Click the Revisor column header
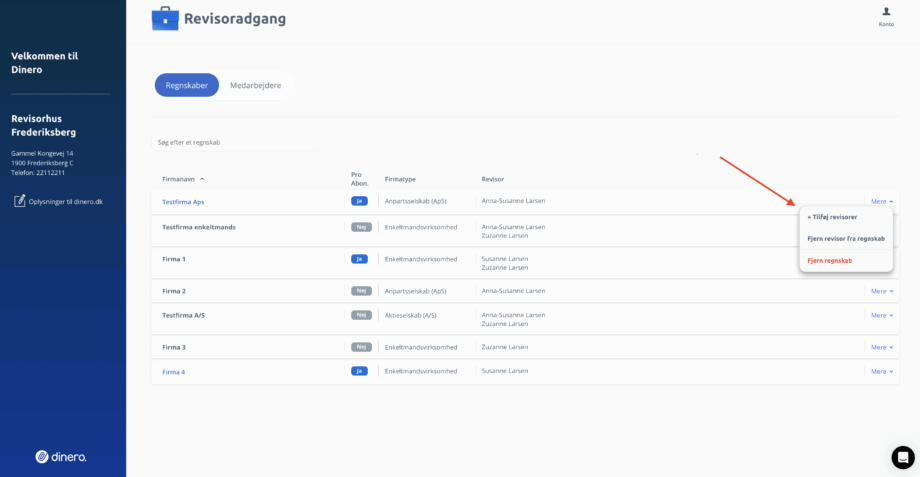Screen dimensions: 920x477 493,179
